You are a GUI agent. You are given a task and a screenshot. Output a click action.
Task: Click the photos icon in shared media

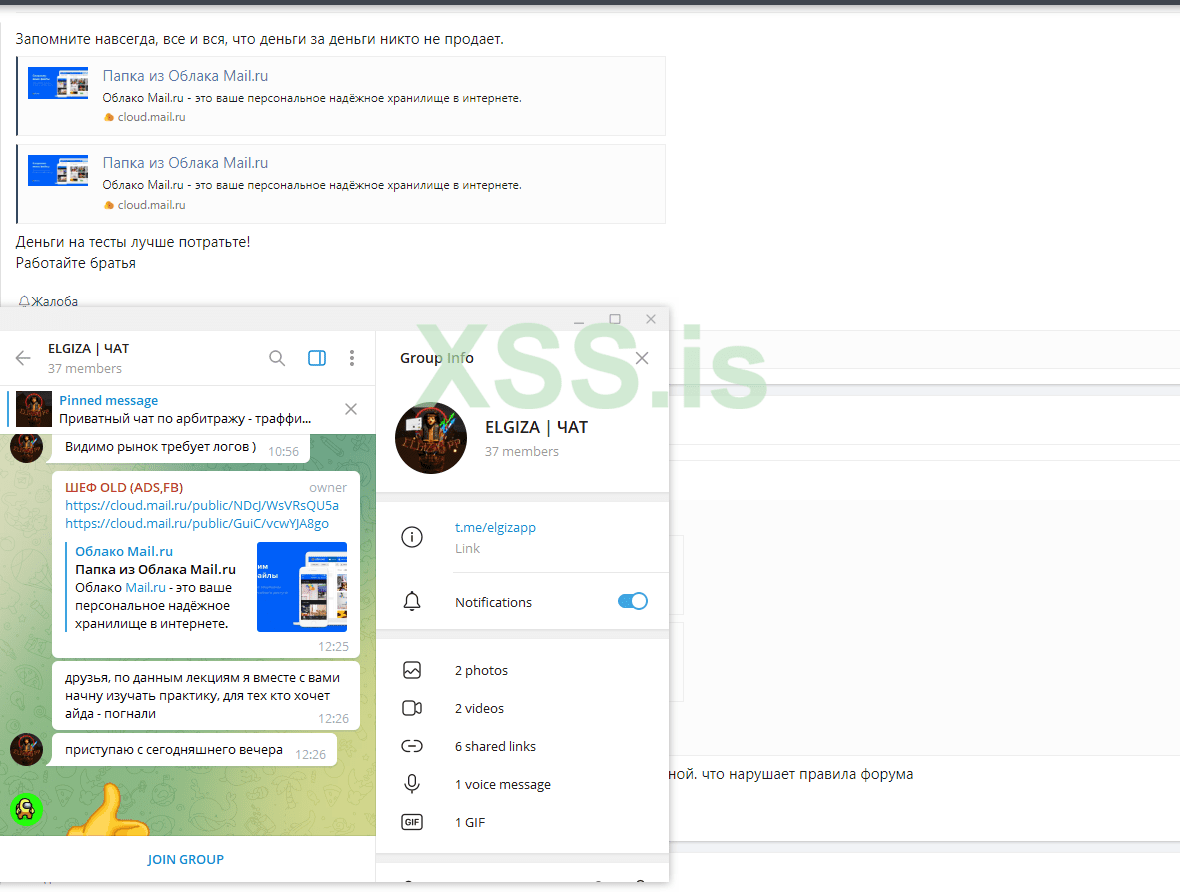(412, 670)
